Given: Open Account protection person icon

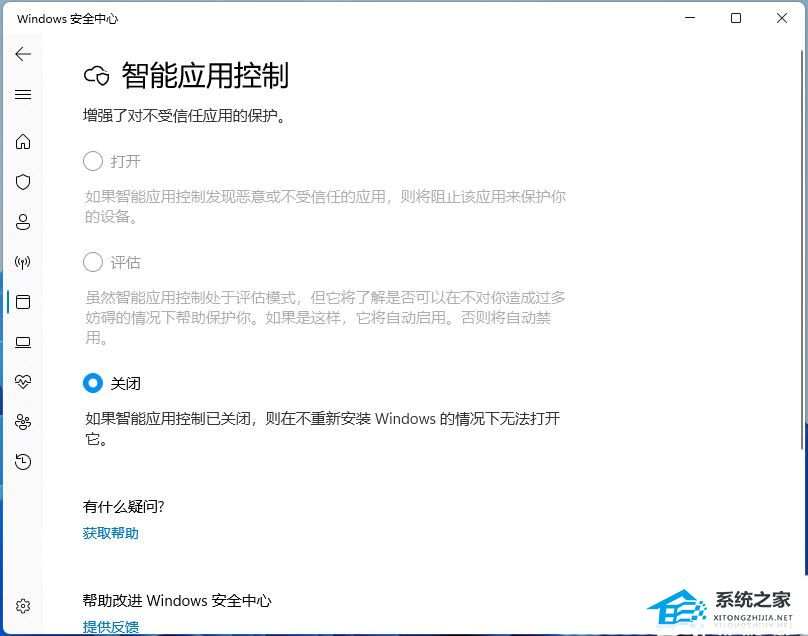Looking at the screenshot, I should tap(23, 222).
